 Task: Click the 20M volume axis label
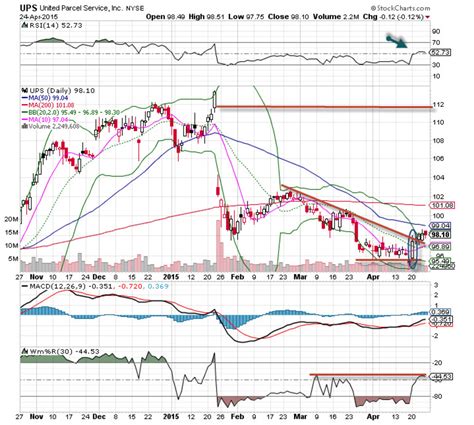[x=11, y=220]
